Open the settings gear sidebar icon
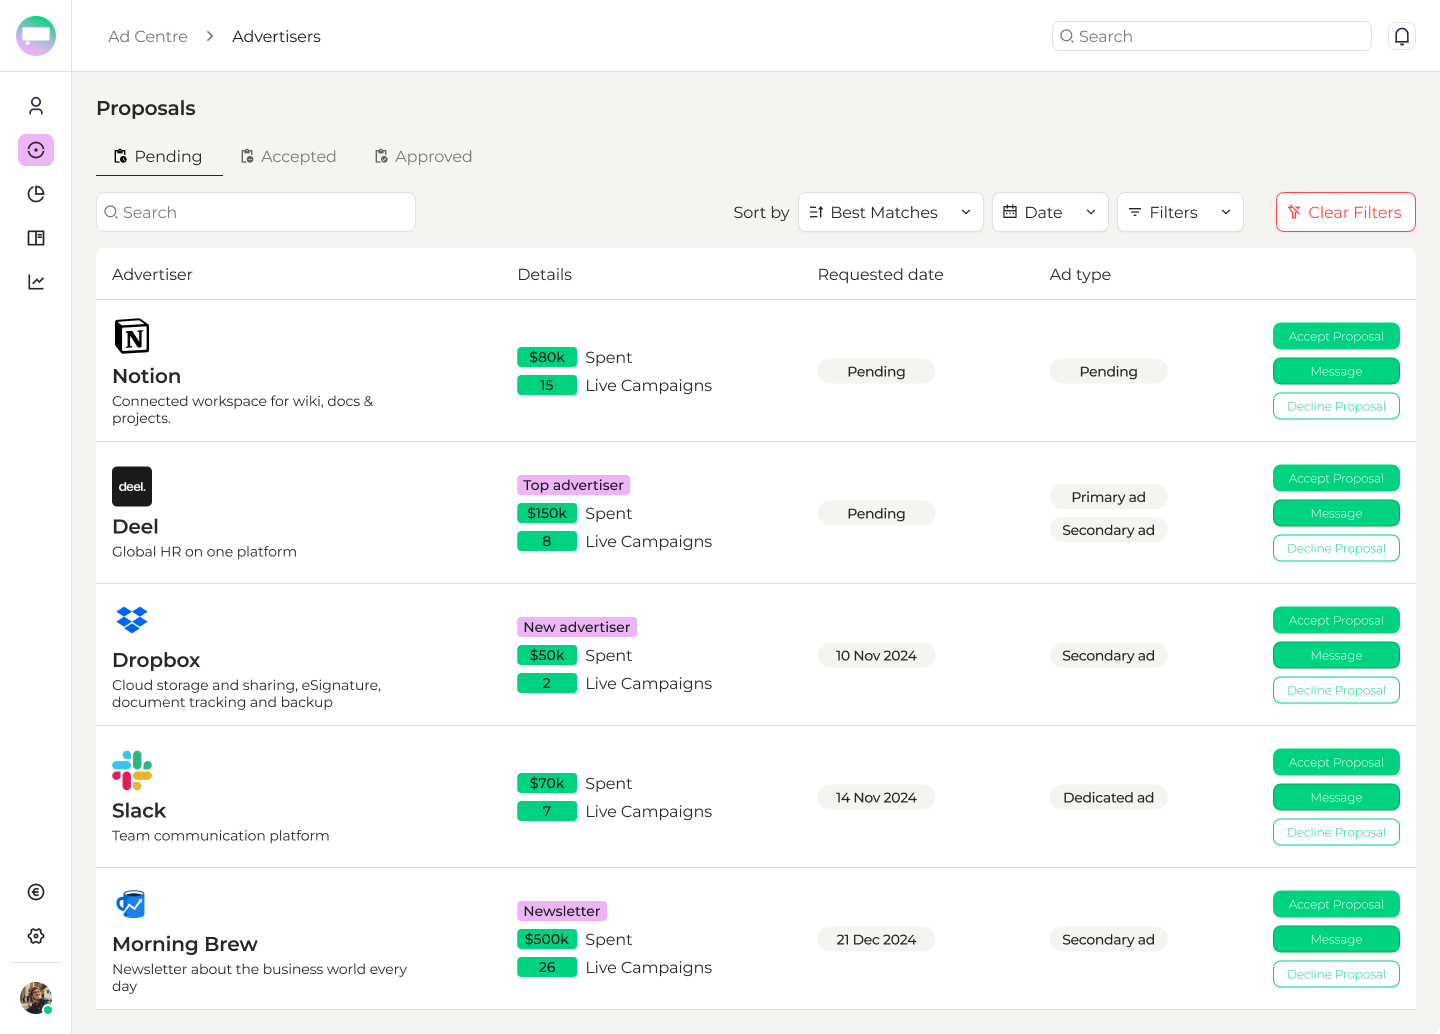1440x1034 pixels. (36, 936)
